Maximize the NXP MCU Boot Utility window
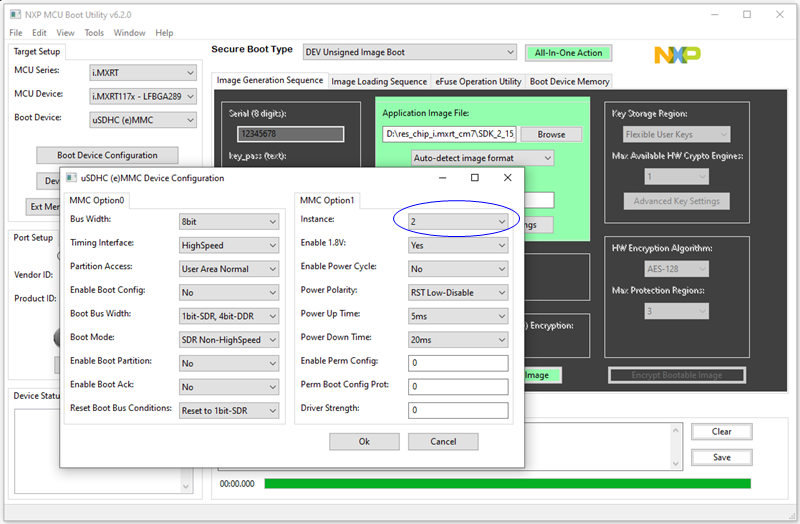This screenshot has width=800, height=524. pos(747,14)
